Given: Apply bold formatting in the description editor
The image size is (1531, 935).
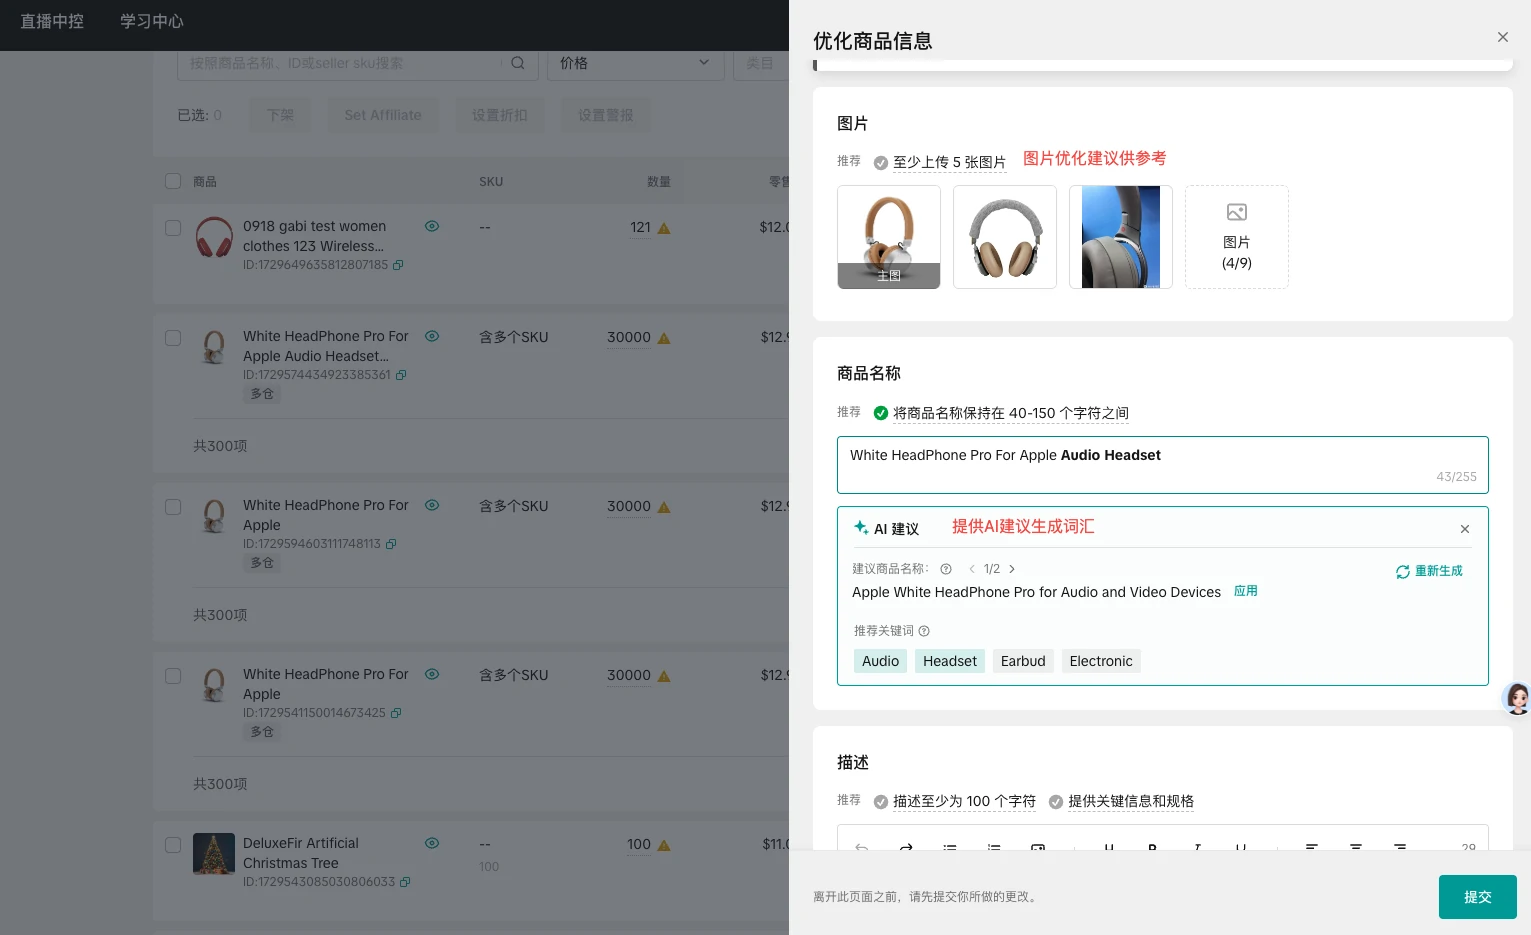Looking at the screenshot, I should 1151,849.
